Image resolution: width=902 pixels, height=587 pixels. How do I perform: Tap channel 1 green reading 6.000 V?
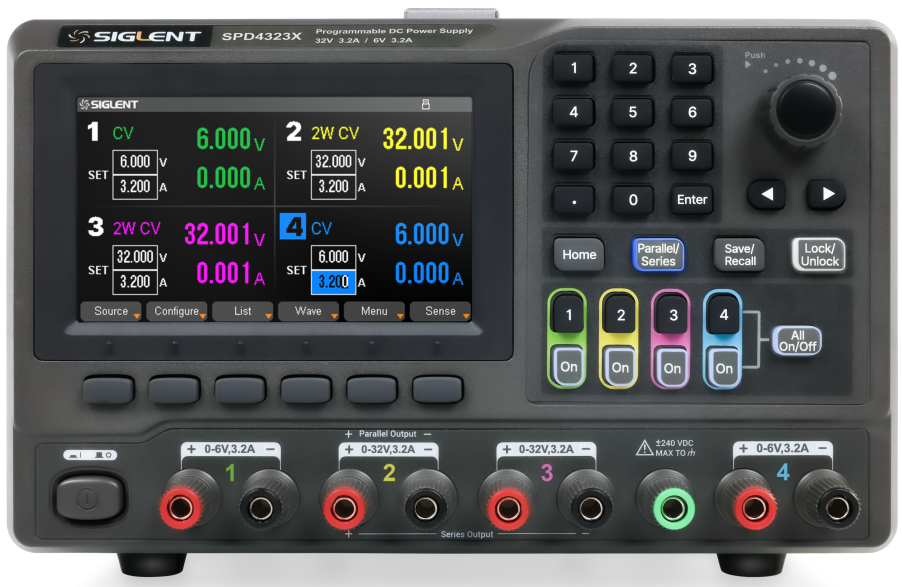click(231, 140)
